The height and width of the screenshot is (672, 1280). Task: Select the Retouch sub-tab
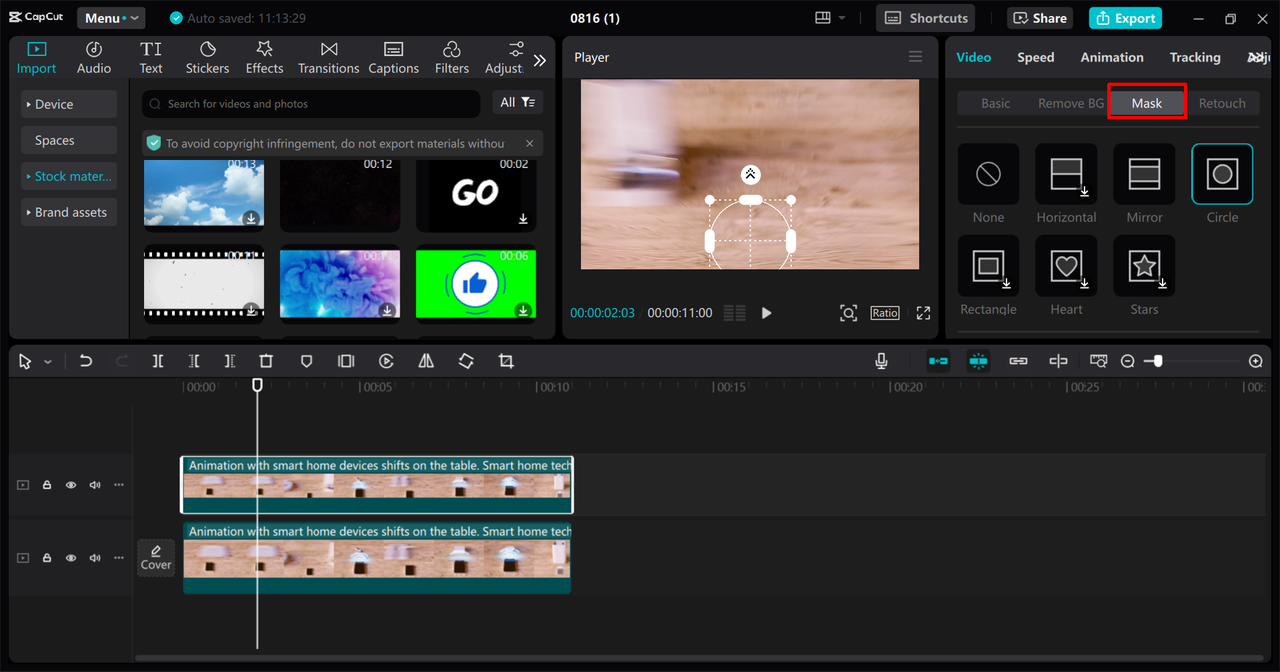tap(1222, 103)
